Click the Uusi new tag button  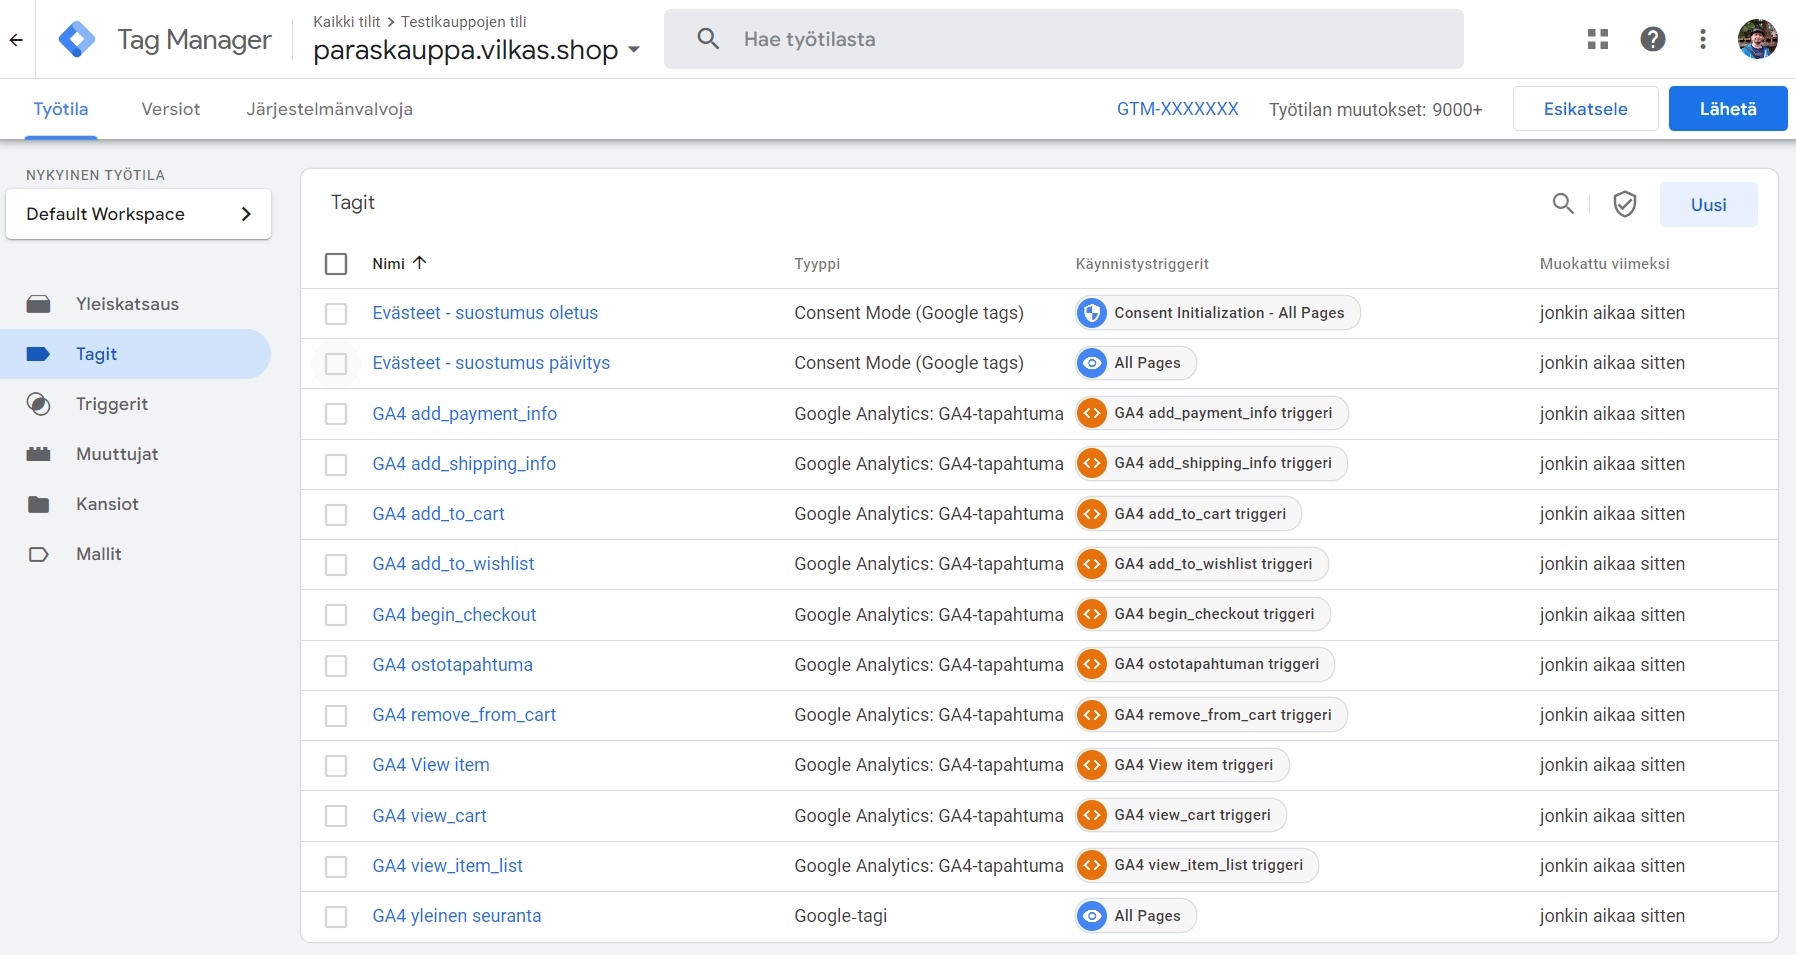(x=1709, y=205)
